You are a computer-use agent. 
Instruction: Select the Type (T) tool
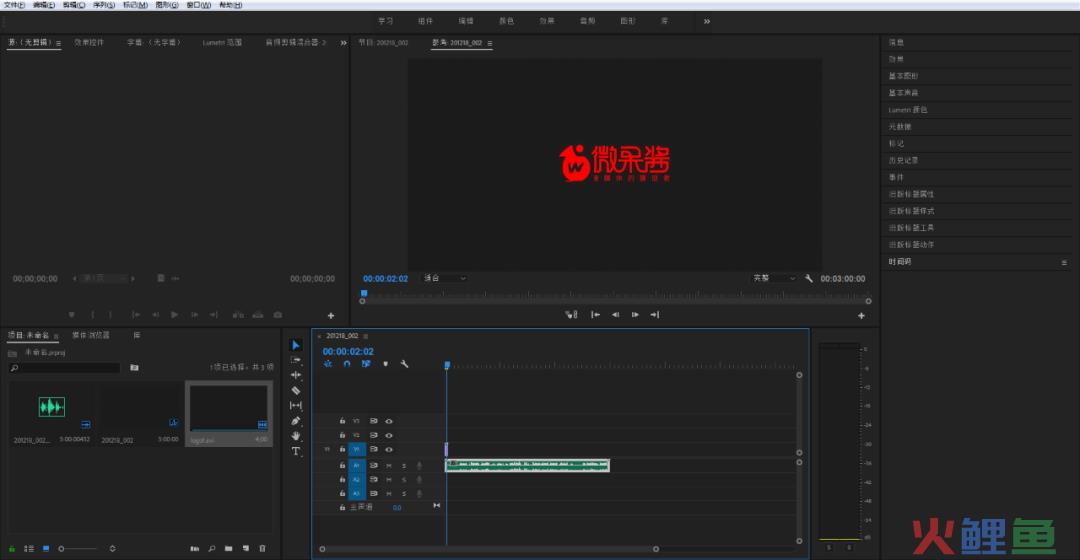pyautogui.click(x=296, y=451)
